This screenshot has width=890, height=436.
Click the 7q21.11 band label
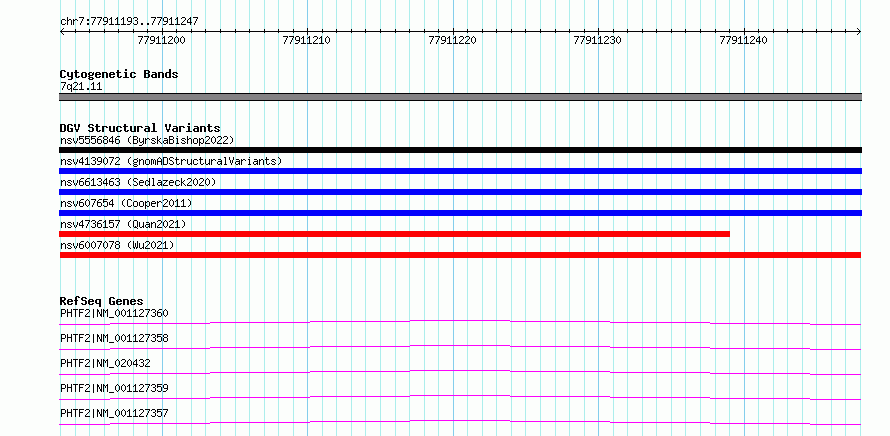tap(81, 87)
